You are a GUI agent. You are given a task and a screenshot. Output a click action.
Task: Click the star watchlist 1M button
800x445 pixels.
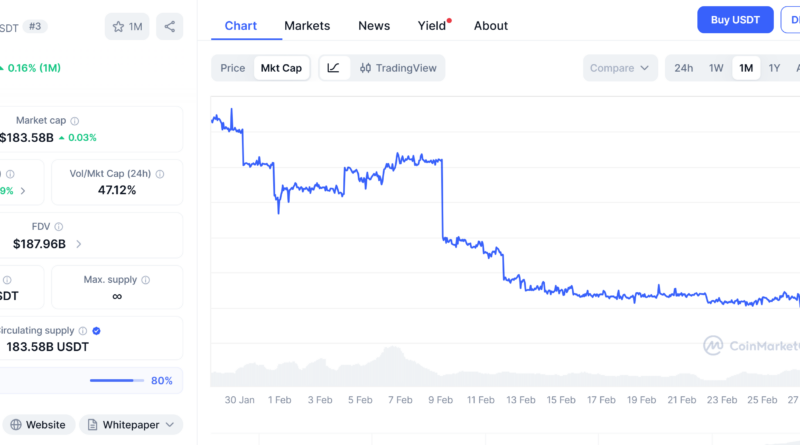(127, 27)
